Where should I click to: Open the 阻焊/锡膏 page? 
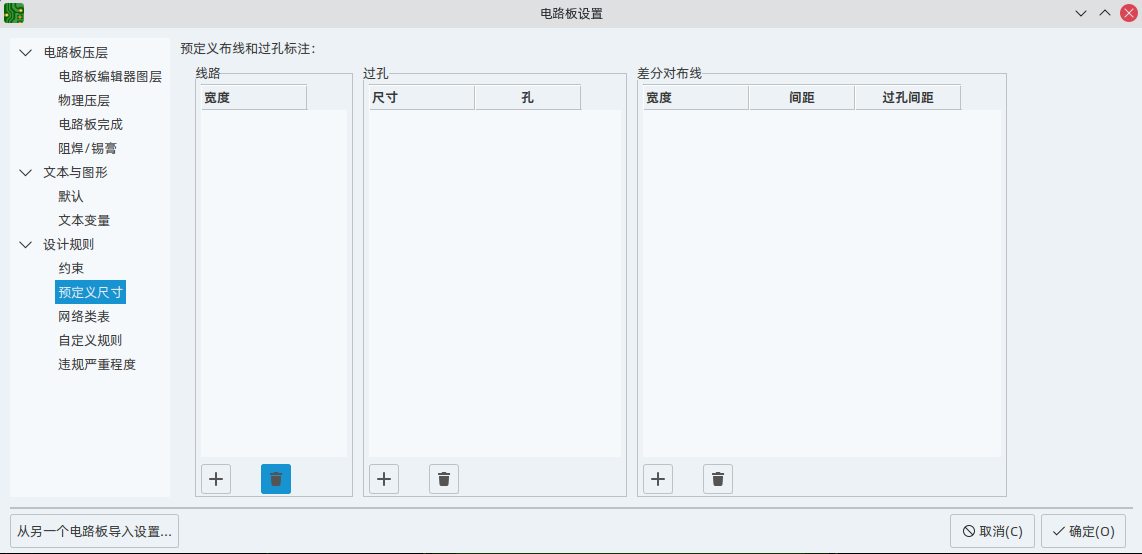coord(87,148)
